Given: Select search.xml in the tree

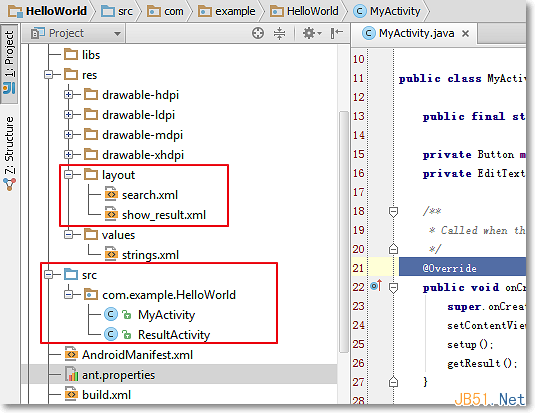Looking at the screenshot, I should click(x=150, y=195).
